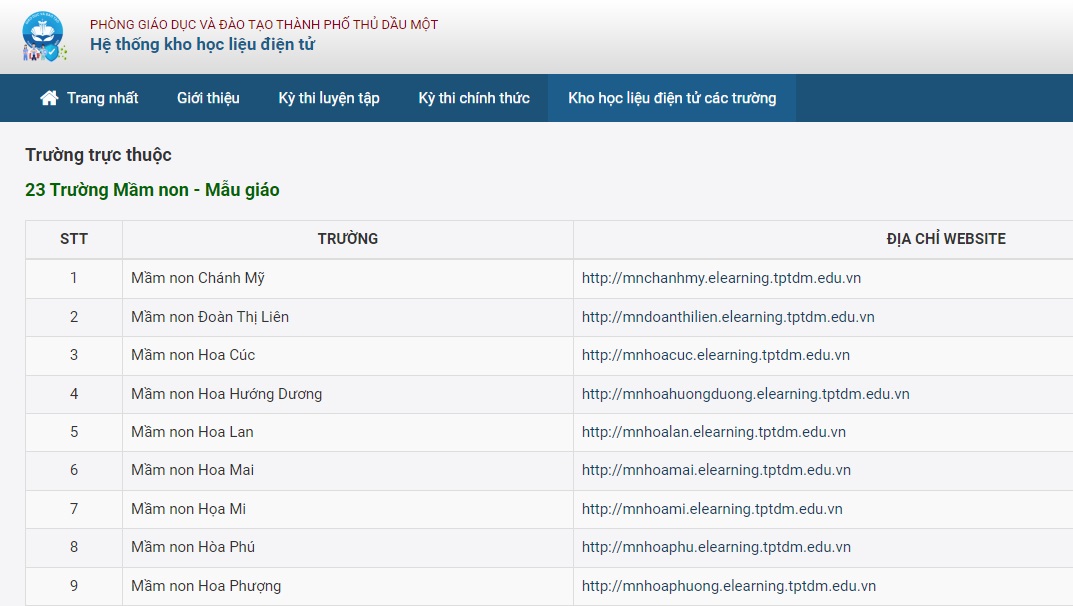1073x606 pixels.
Task: Click header text Phòng Giáo dục và Đào tạo
Action: 264,24
